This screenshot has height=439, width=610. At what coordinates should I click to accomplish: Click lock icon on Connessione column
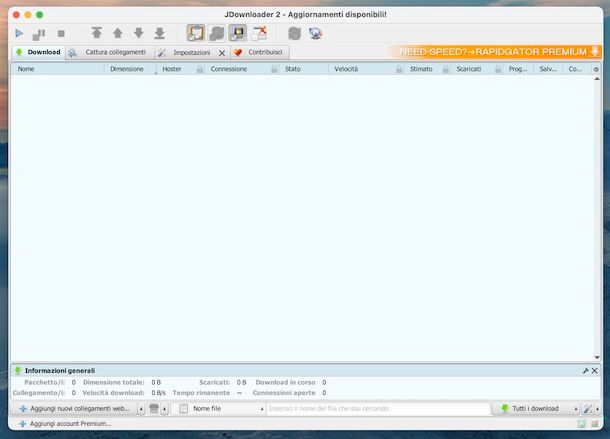tap(274, 69)
